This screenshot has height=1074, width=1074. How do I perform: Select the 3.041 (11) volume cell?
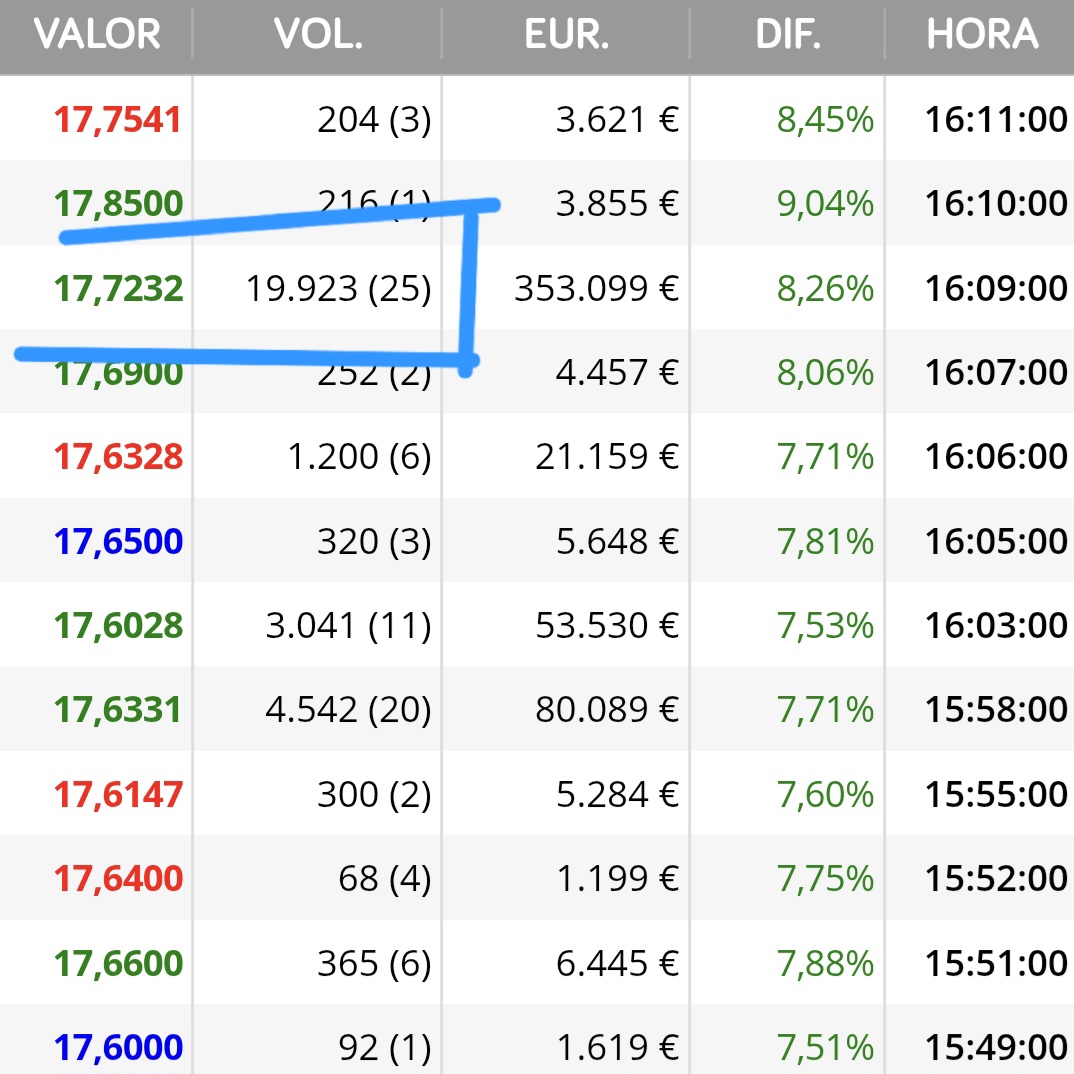click(x=349, y=626)
